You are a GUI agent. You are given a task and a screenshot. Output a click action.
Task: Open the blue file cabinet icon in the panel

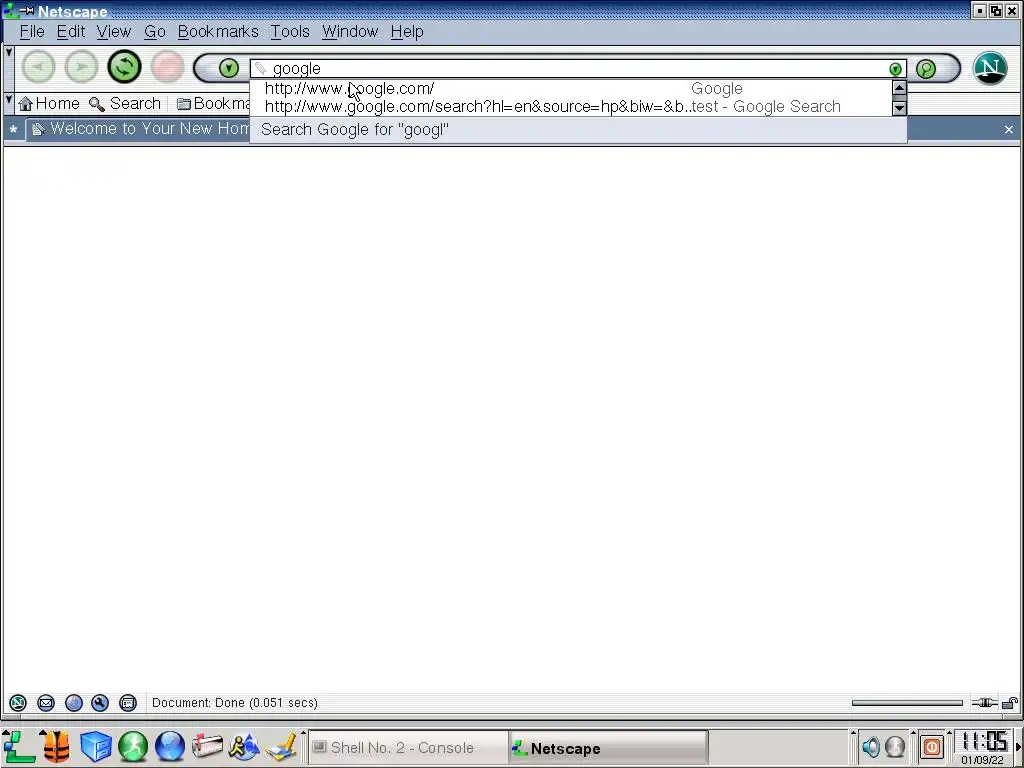point(95,747)
